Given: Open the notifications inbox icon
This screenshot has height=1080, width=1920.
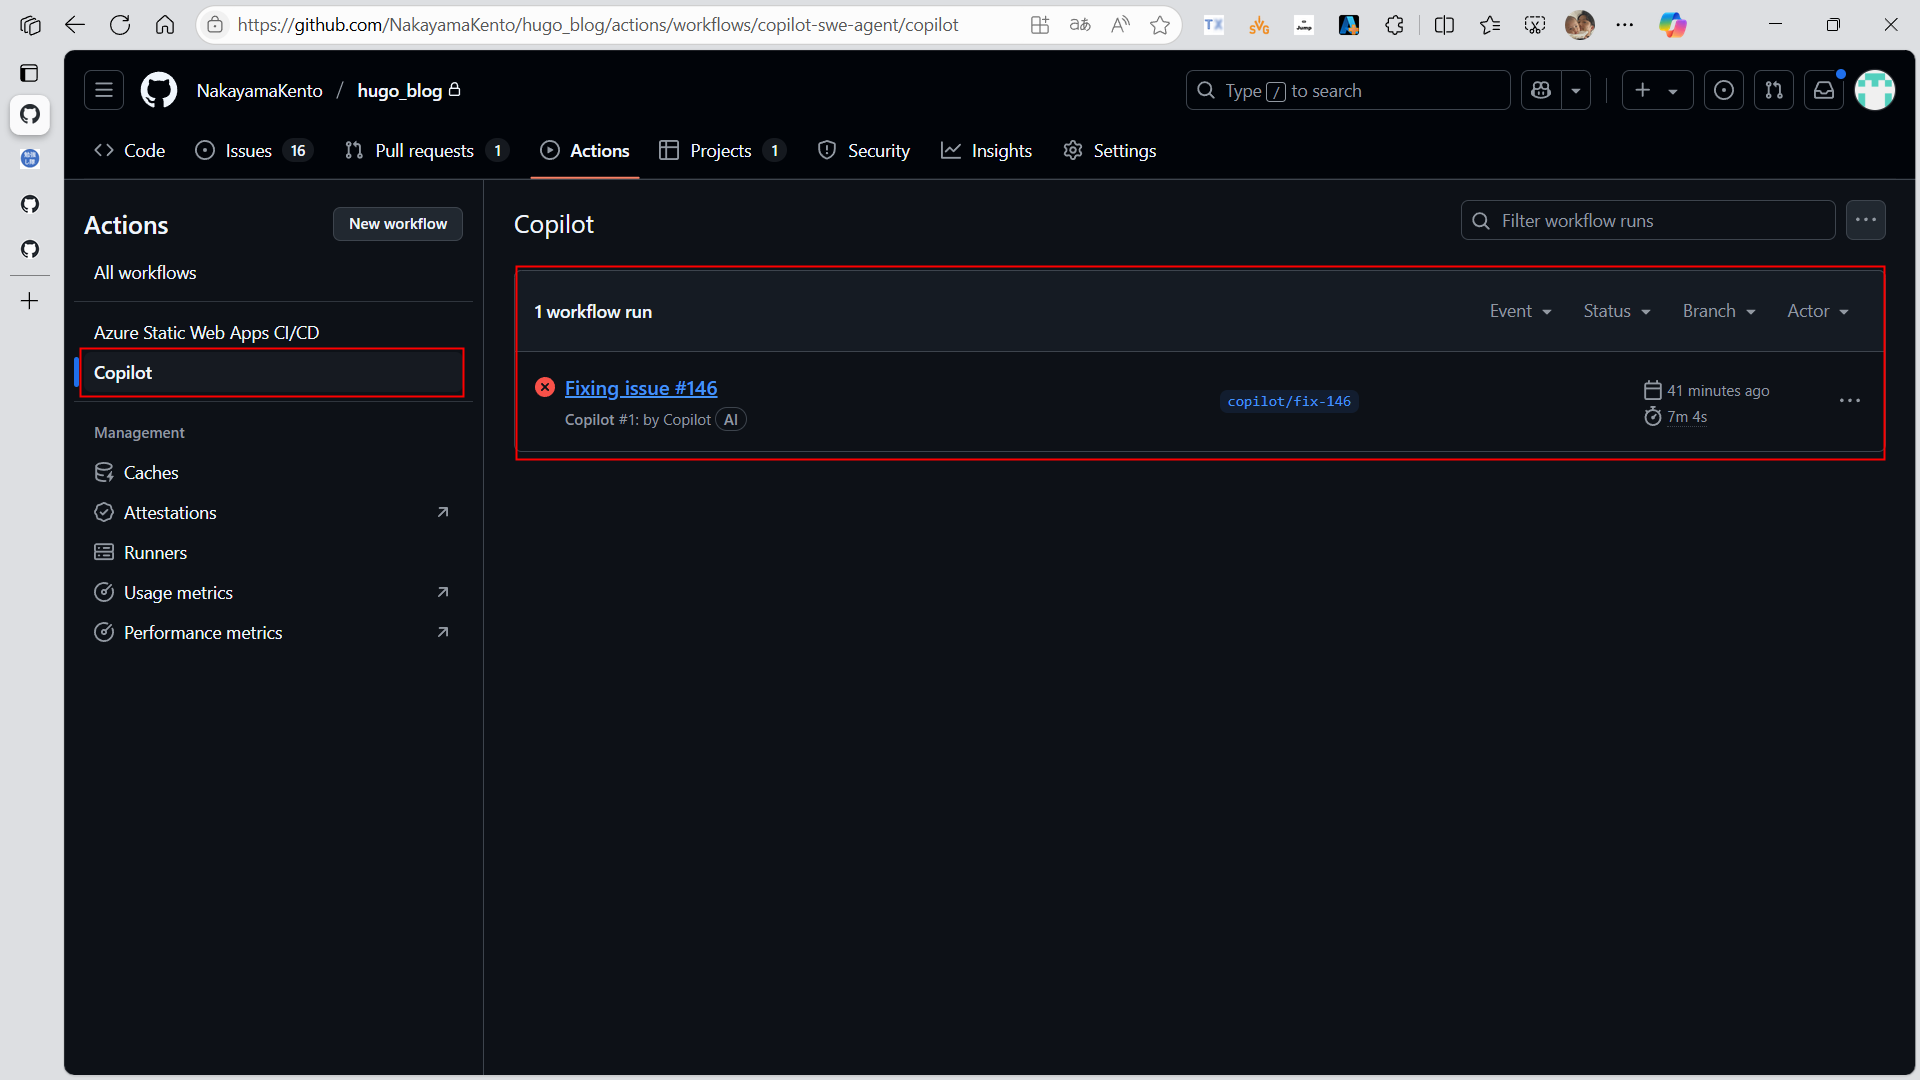Looking at the screenshot, I should click(1824, 90).
